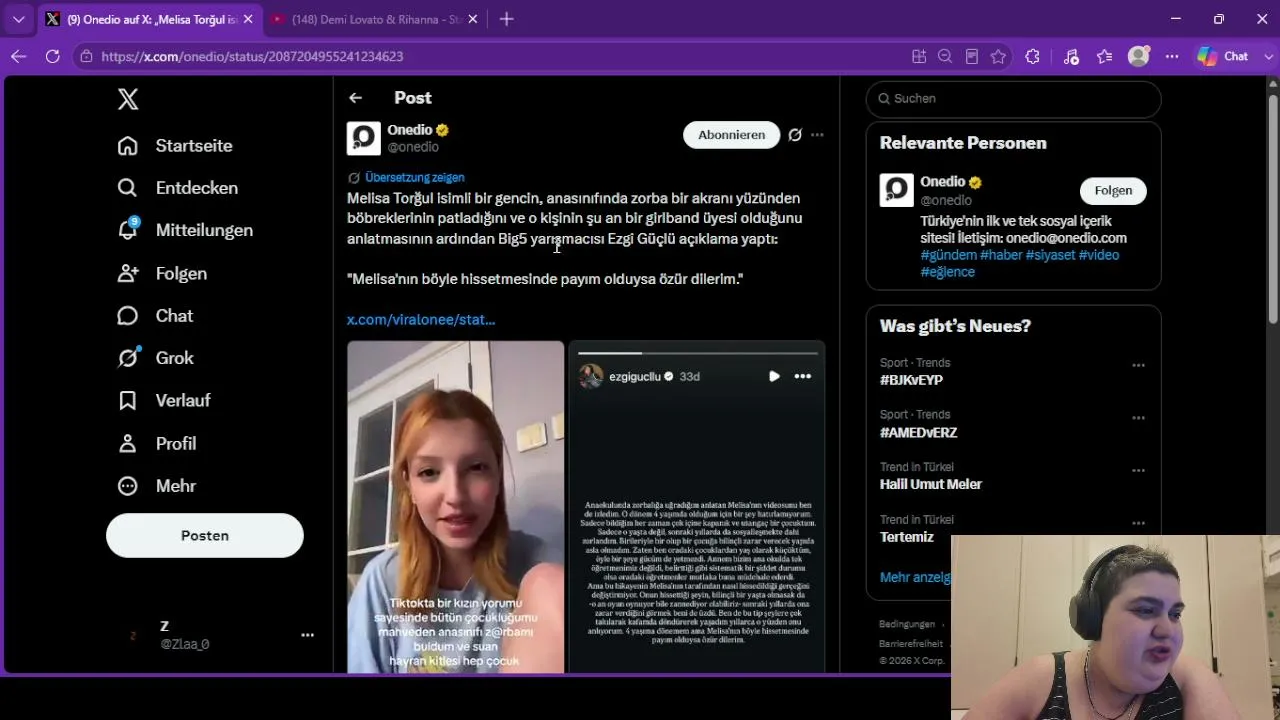This screenshot has height=720, width=1280.
Task: Open the media control music icon
Action: tap(1071, 57)
